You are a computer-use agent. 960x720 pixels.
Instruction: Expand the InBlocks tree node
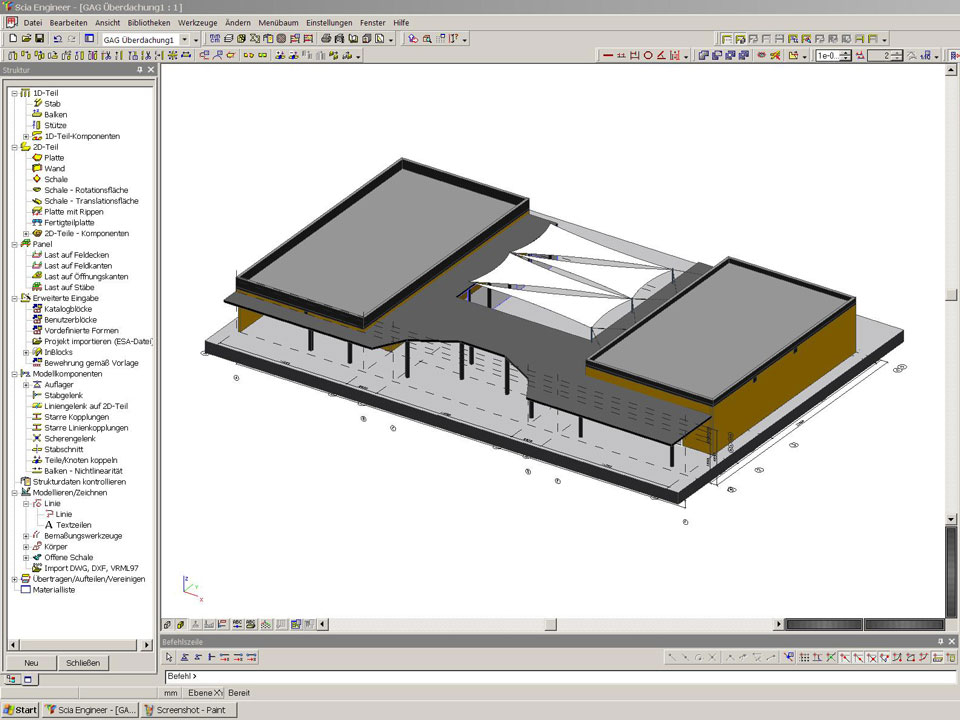pyautogui.click(x=26, y=352)
